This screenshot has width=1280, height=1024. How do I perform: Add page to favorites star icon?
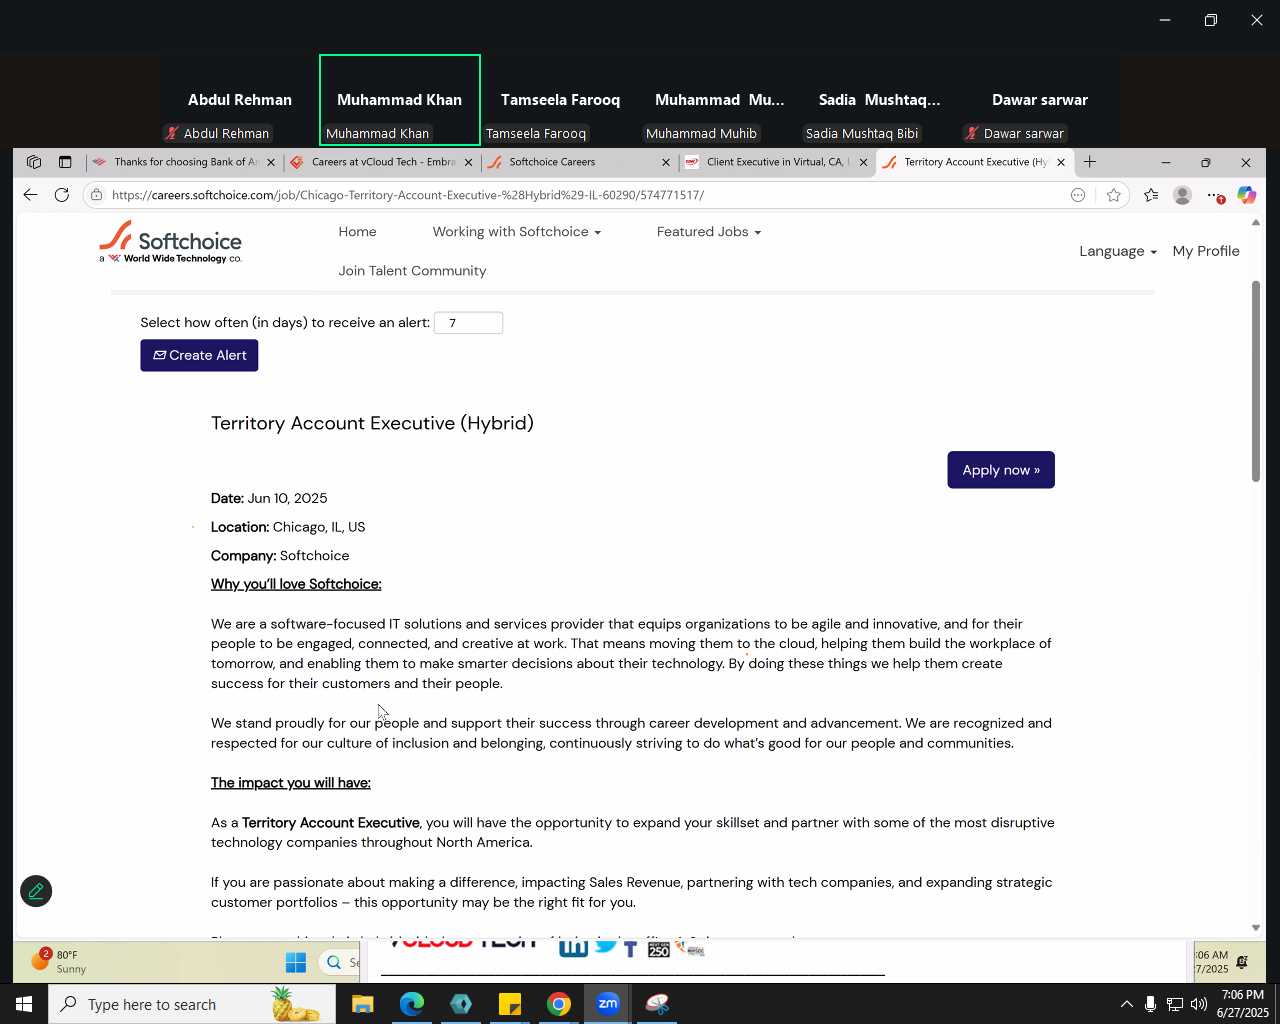(1114, 195)
